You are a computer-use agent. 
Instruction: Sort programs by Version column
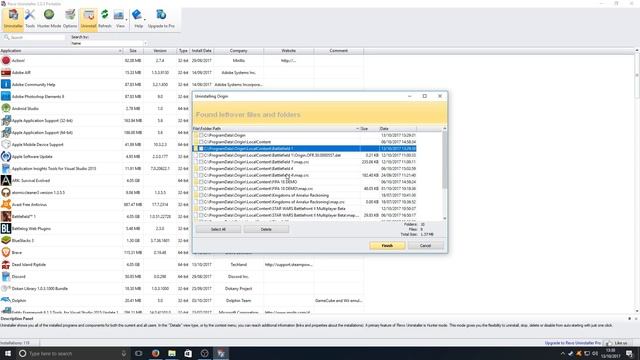click(x=160, y=51)
